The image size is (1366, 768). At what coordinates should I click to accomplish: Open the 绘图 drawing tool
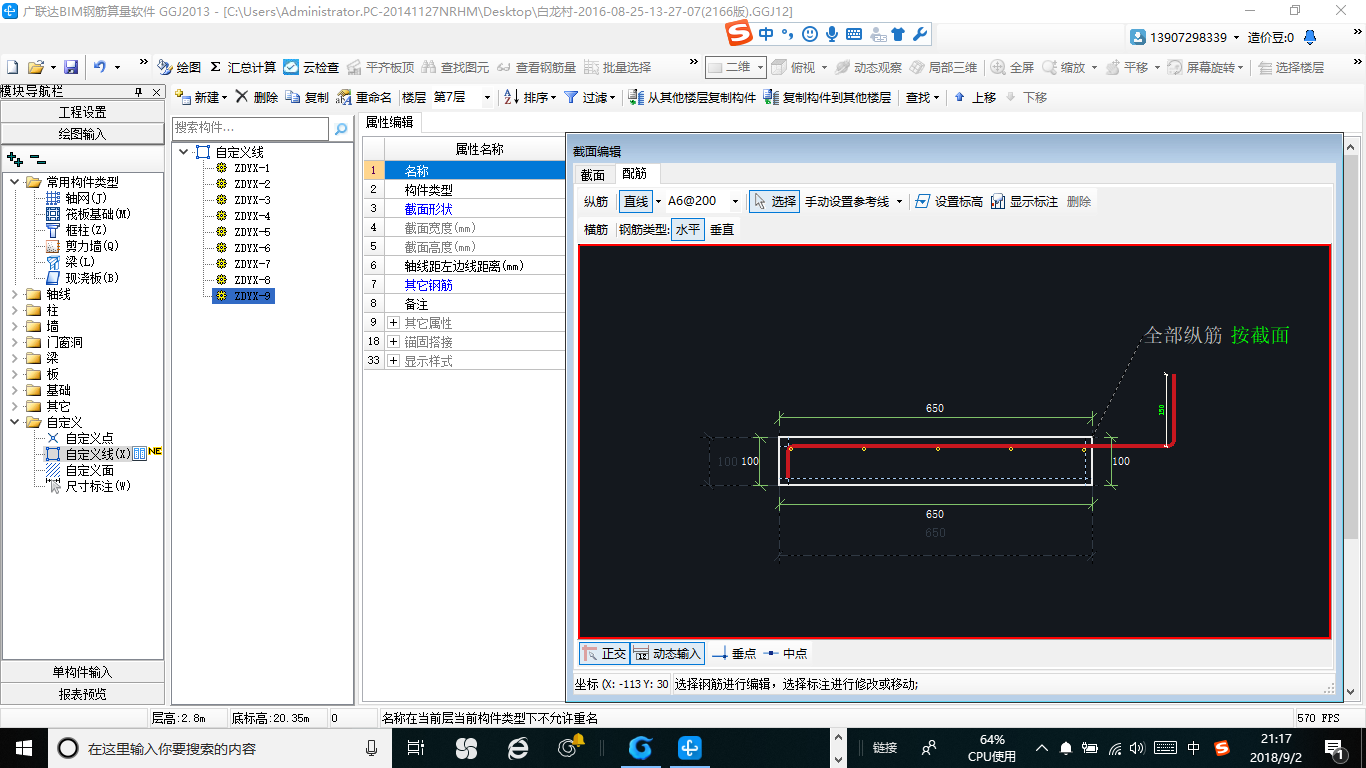coord(179,67)
